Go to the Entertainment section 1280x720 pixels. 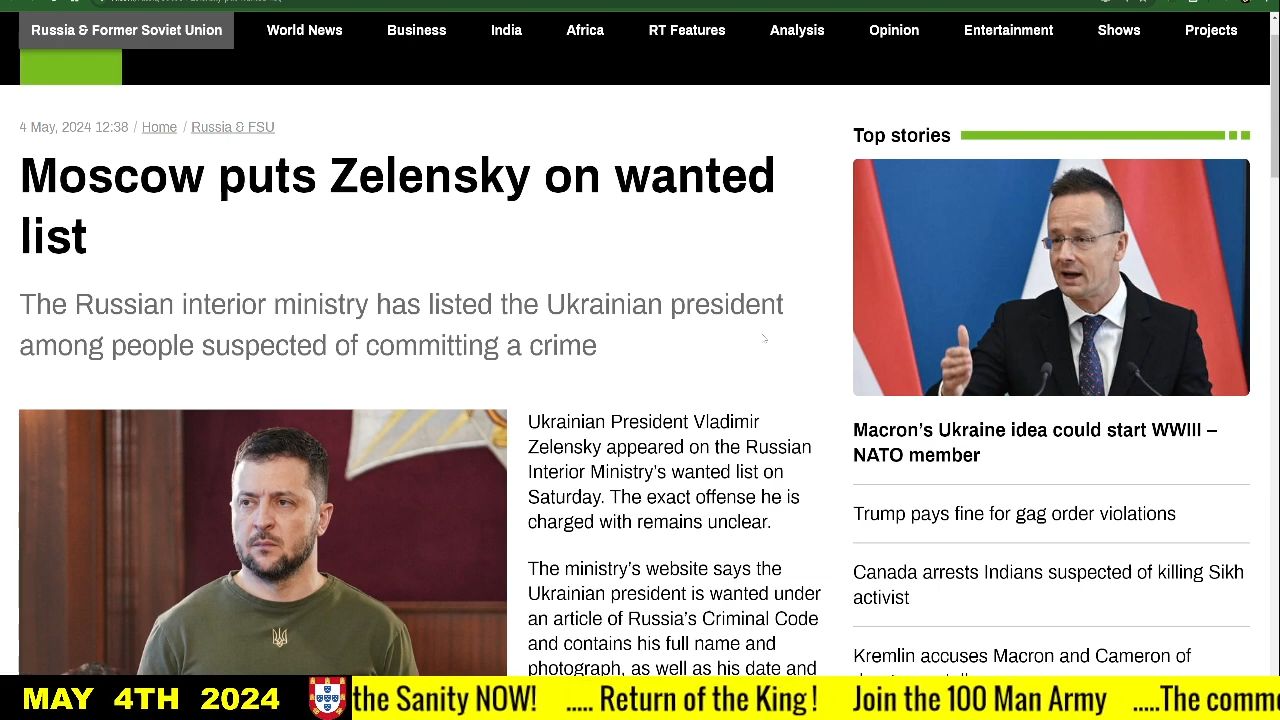[x=1008, y=30]
